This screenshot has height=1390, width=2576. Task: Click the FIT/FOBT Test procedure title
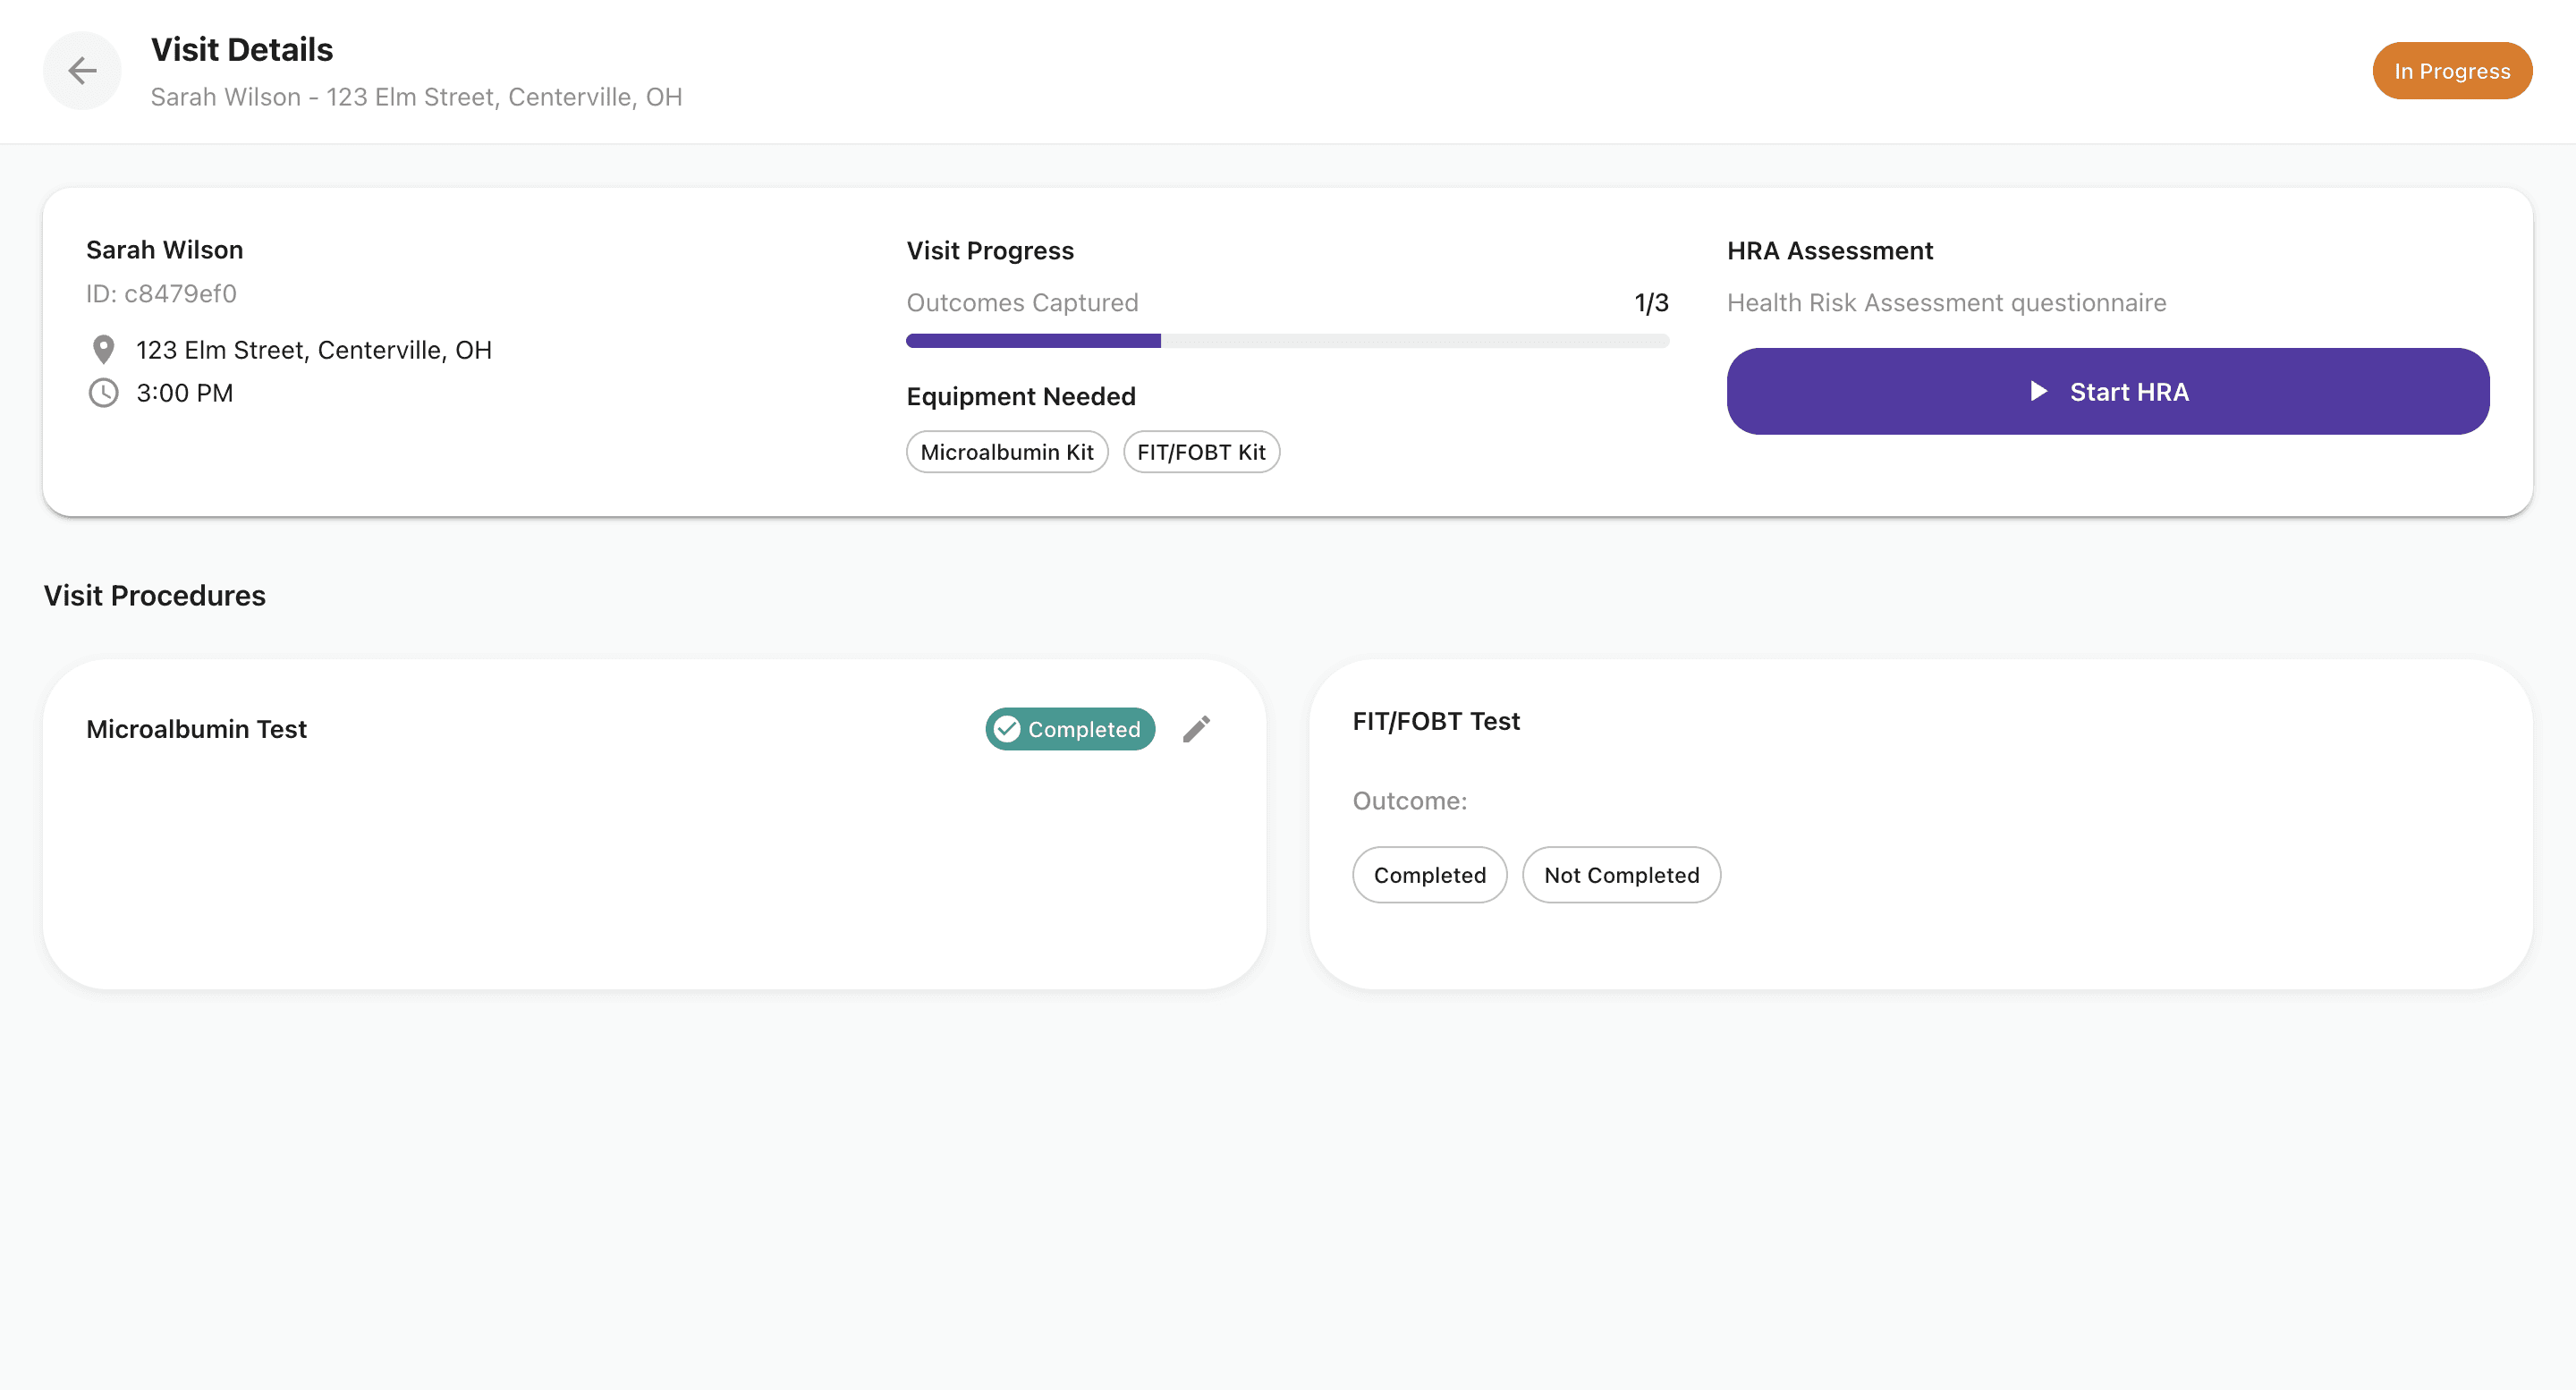[1435, 721]
